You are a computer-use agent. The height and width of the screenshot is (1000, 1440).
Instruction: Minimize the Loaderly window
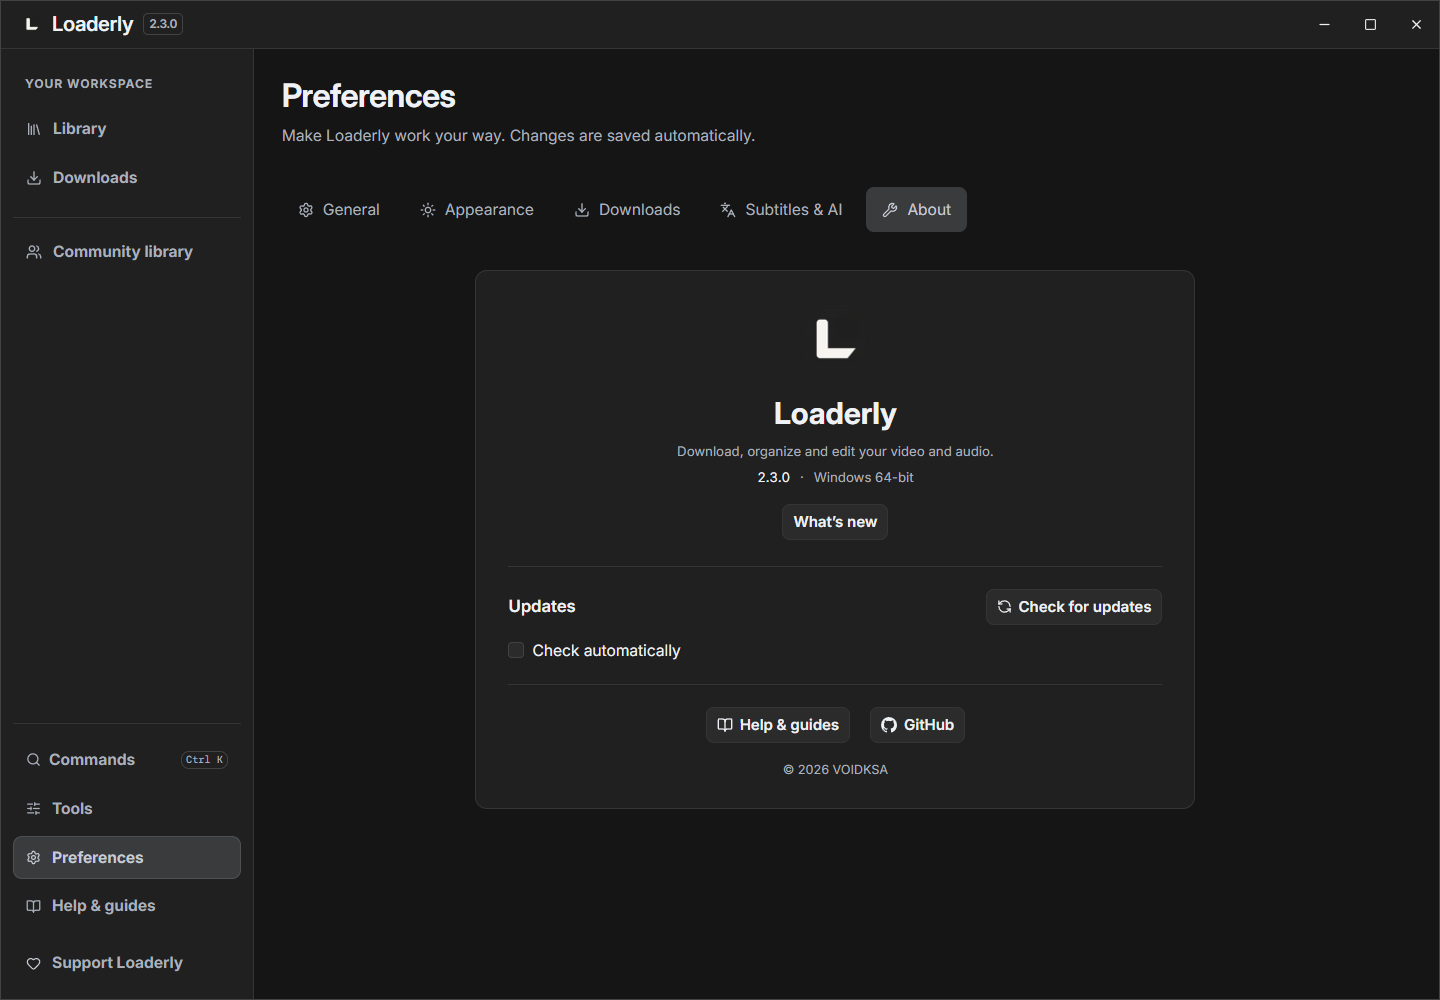click(1324, 24)
